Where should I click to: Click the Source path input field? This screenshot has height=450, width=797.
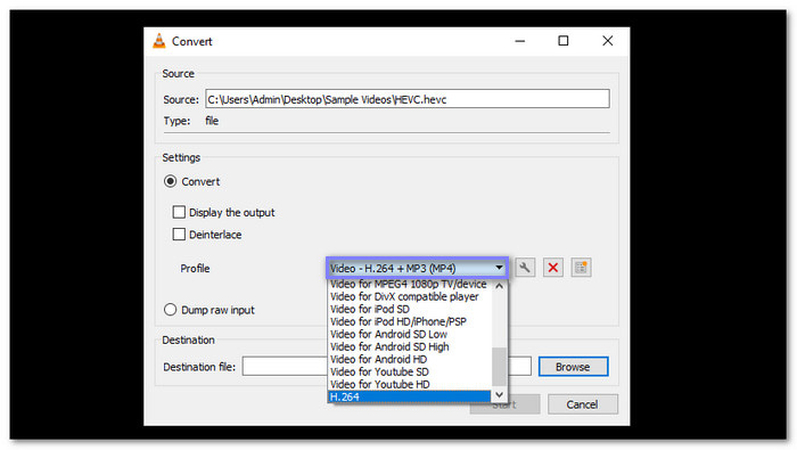pos(407,99)
